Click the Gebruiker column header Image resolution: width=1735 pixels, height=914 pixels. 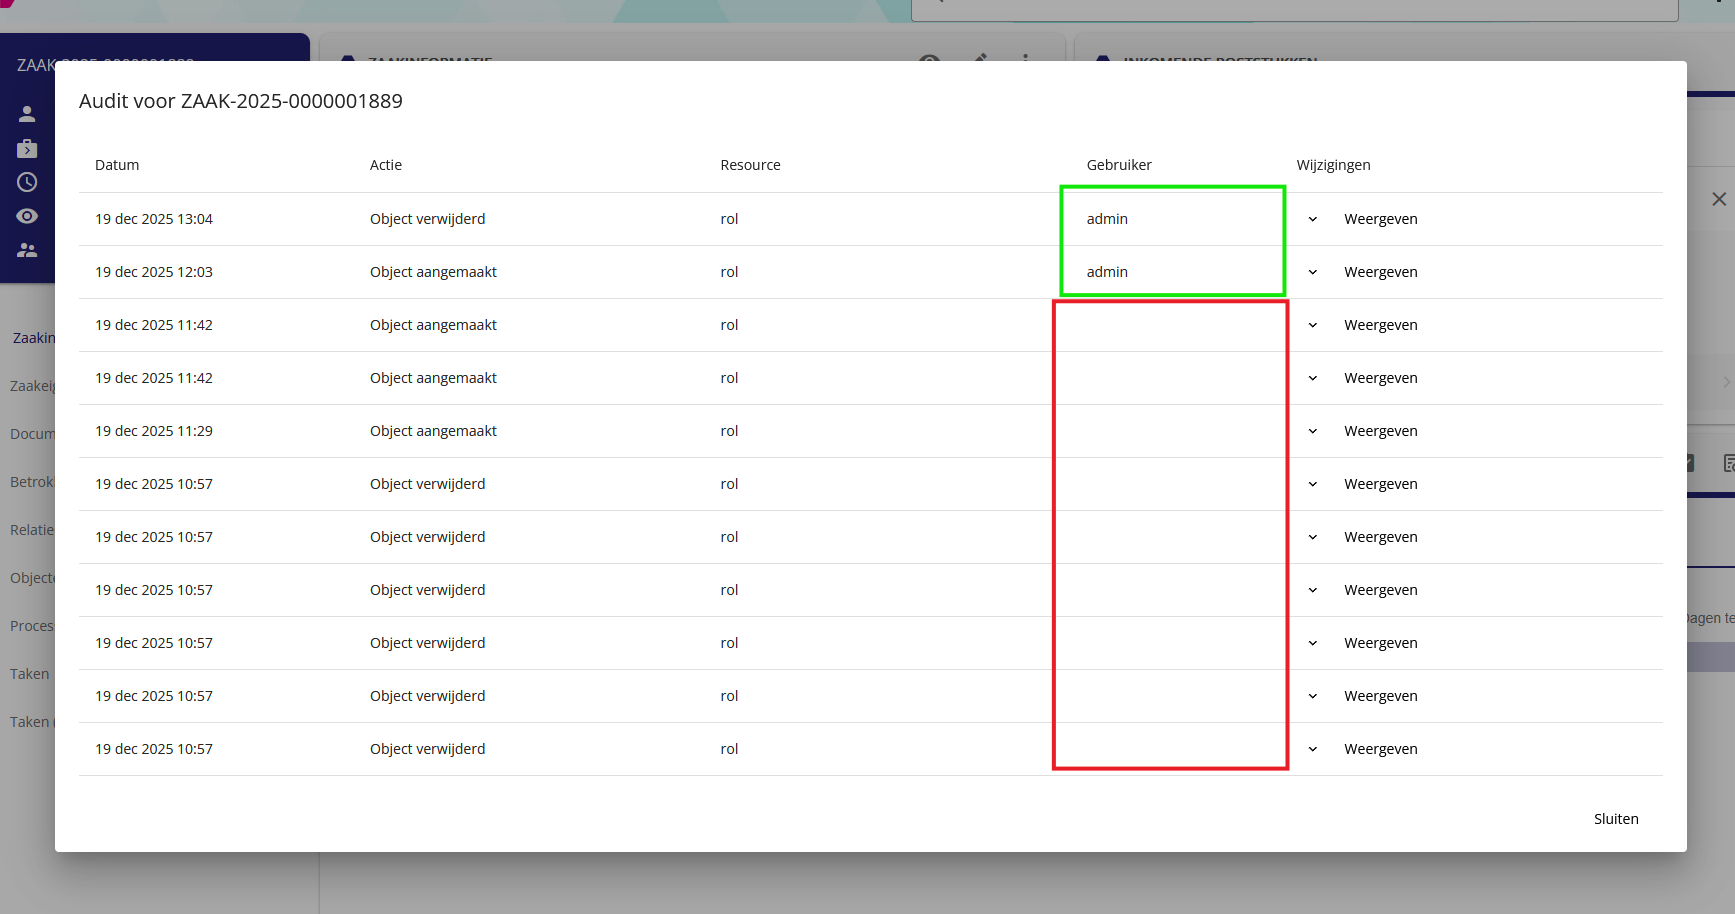[x=1119, y=165]
